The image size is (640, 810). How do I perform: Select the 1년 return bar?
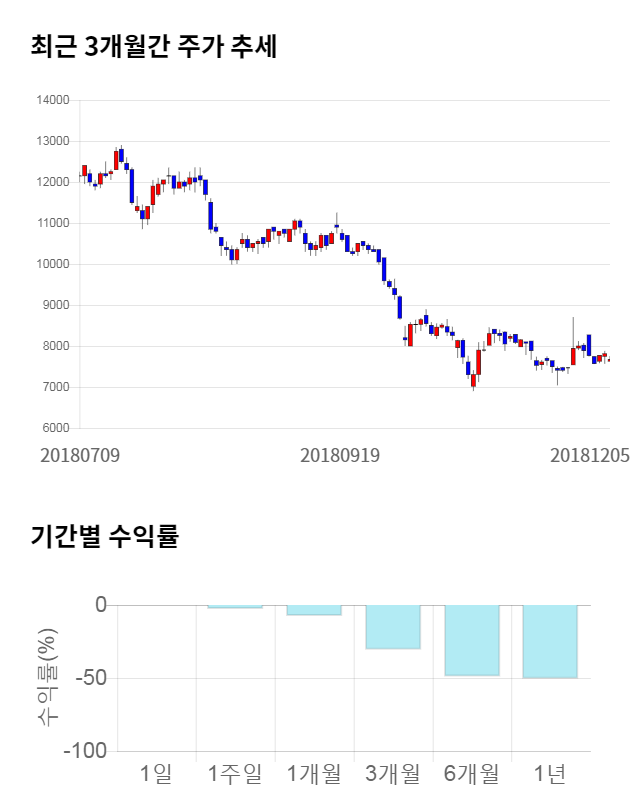(x=550, y=641)
